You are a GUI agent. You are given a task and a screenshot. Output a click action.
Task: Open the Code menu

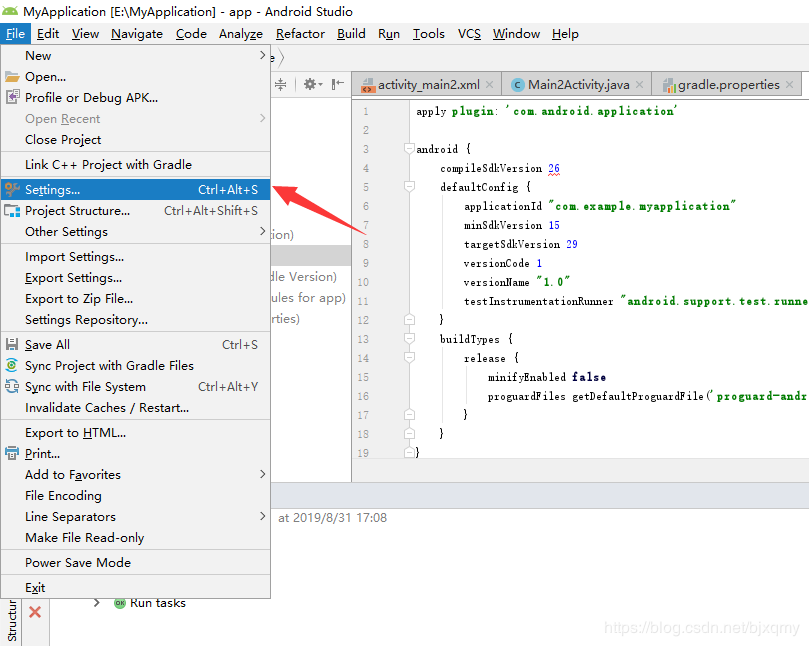pyautogui.click(x=191, y=34)
